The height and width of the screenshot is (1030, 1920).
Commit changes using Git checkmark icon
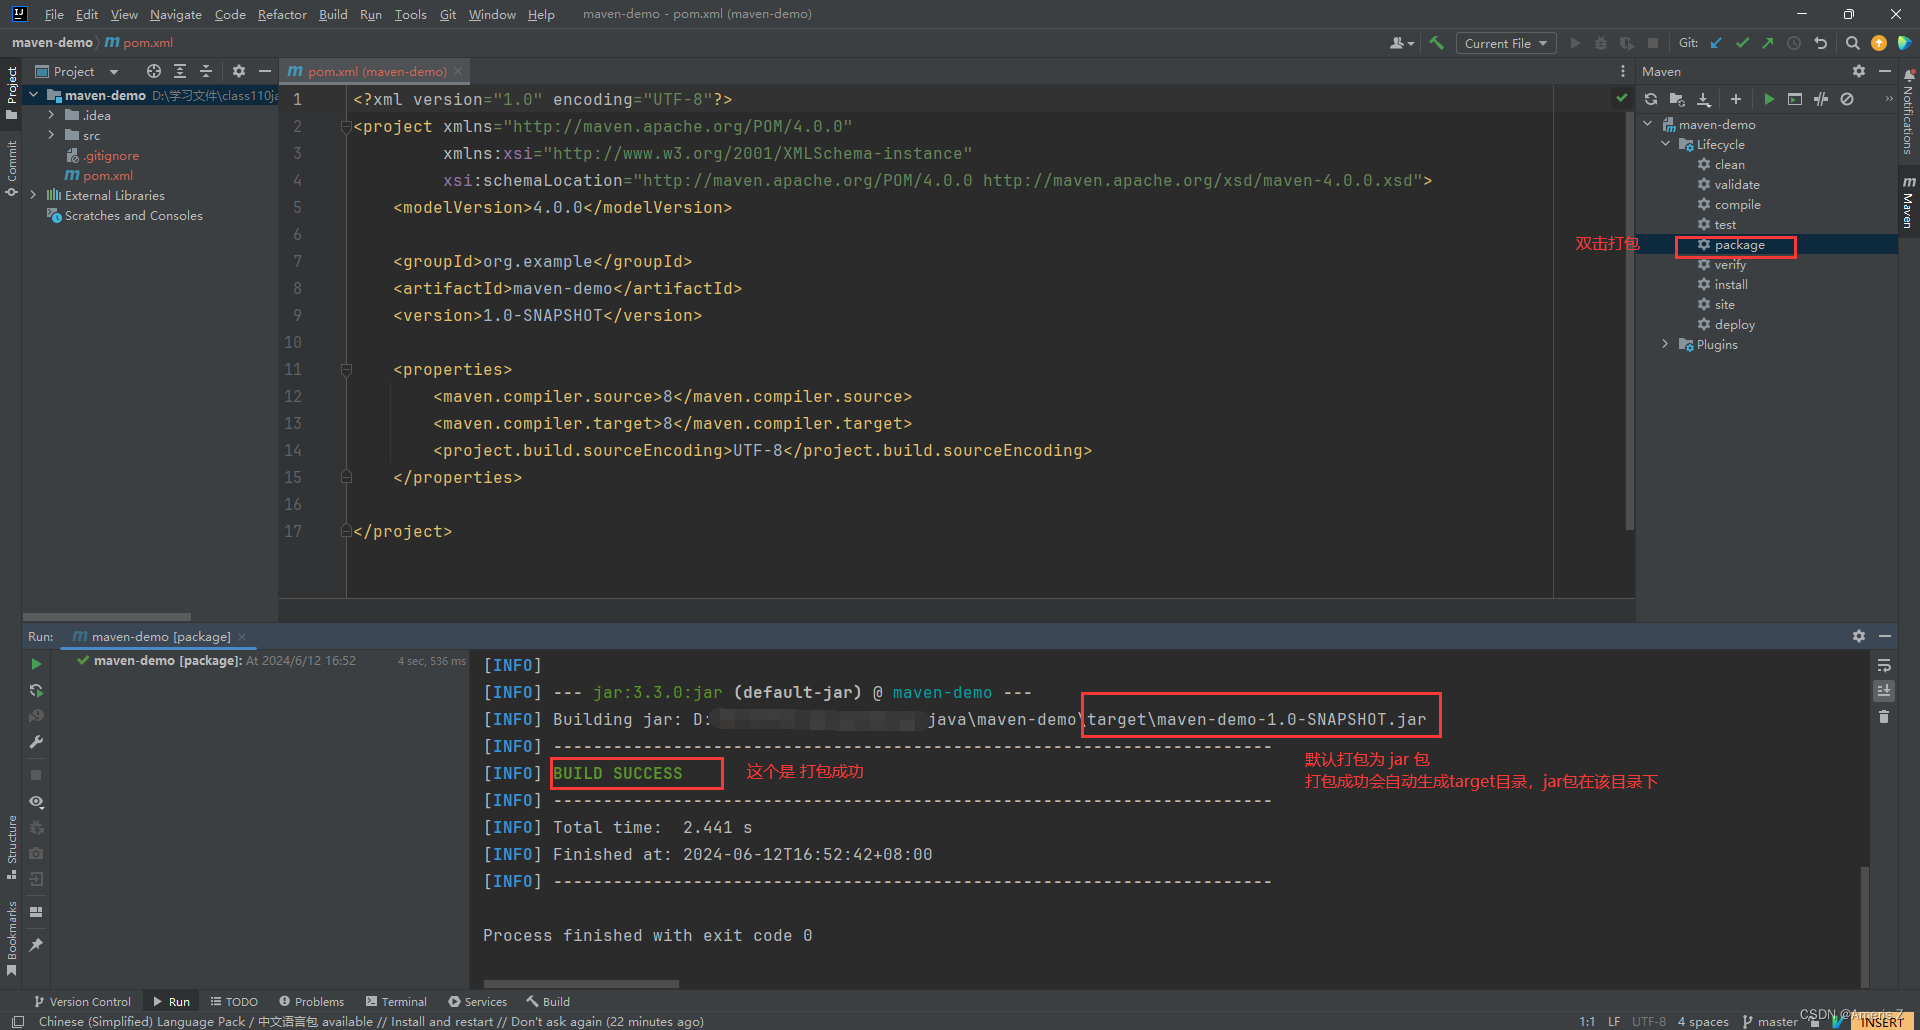pos(1742,43)
